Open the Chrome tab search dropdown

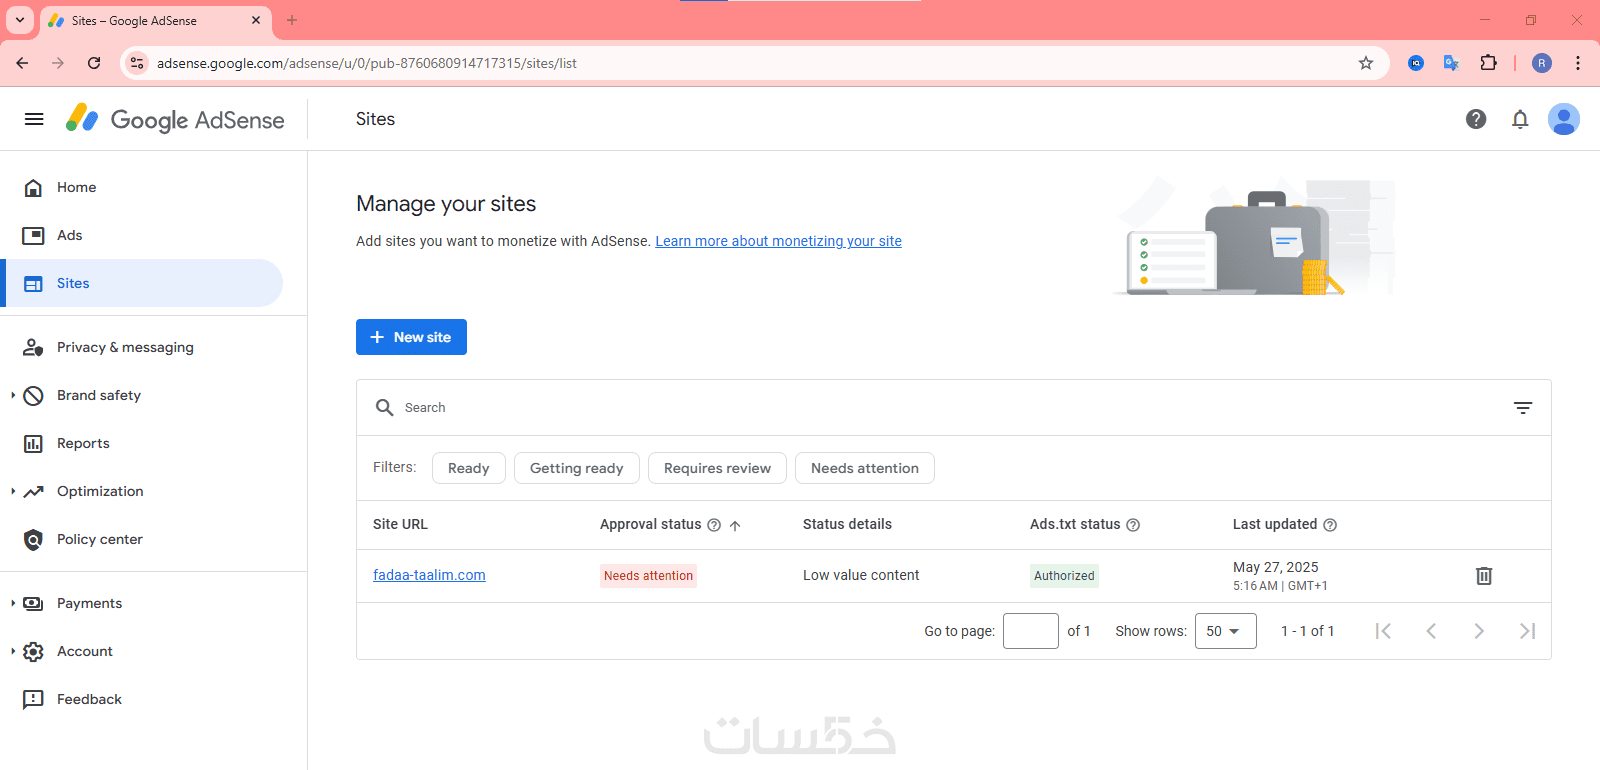pos(20,20)
